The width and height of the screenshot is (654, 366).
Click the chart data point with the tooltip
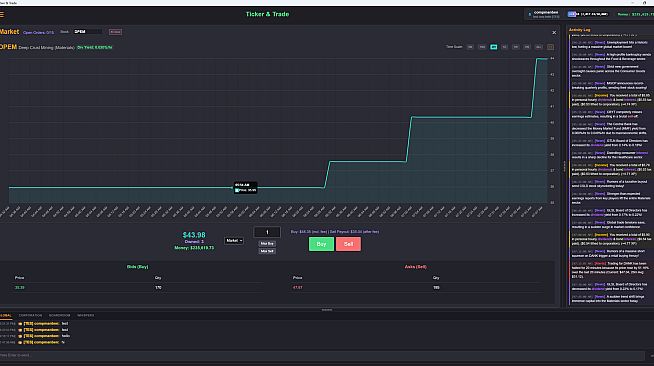pos(233,188)
